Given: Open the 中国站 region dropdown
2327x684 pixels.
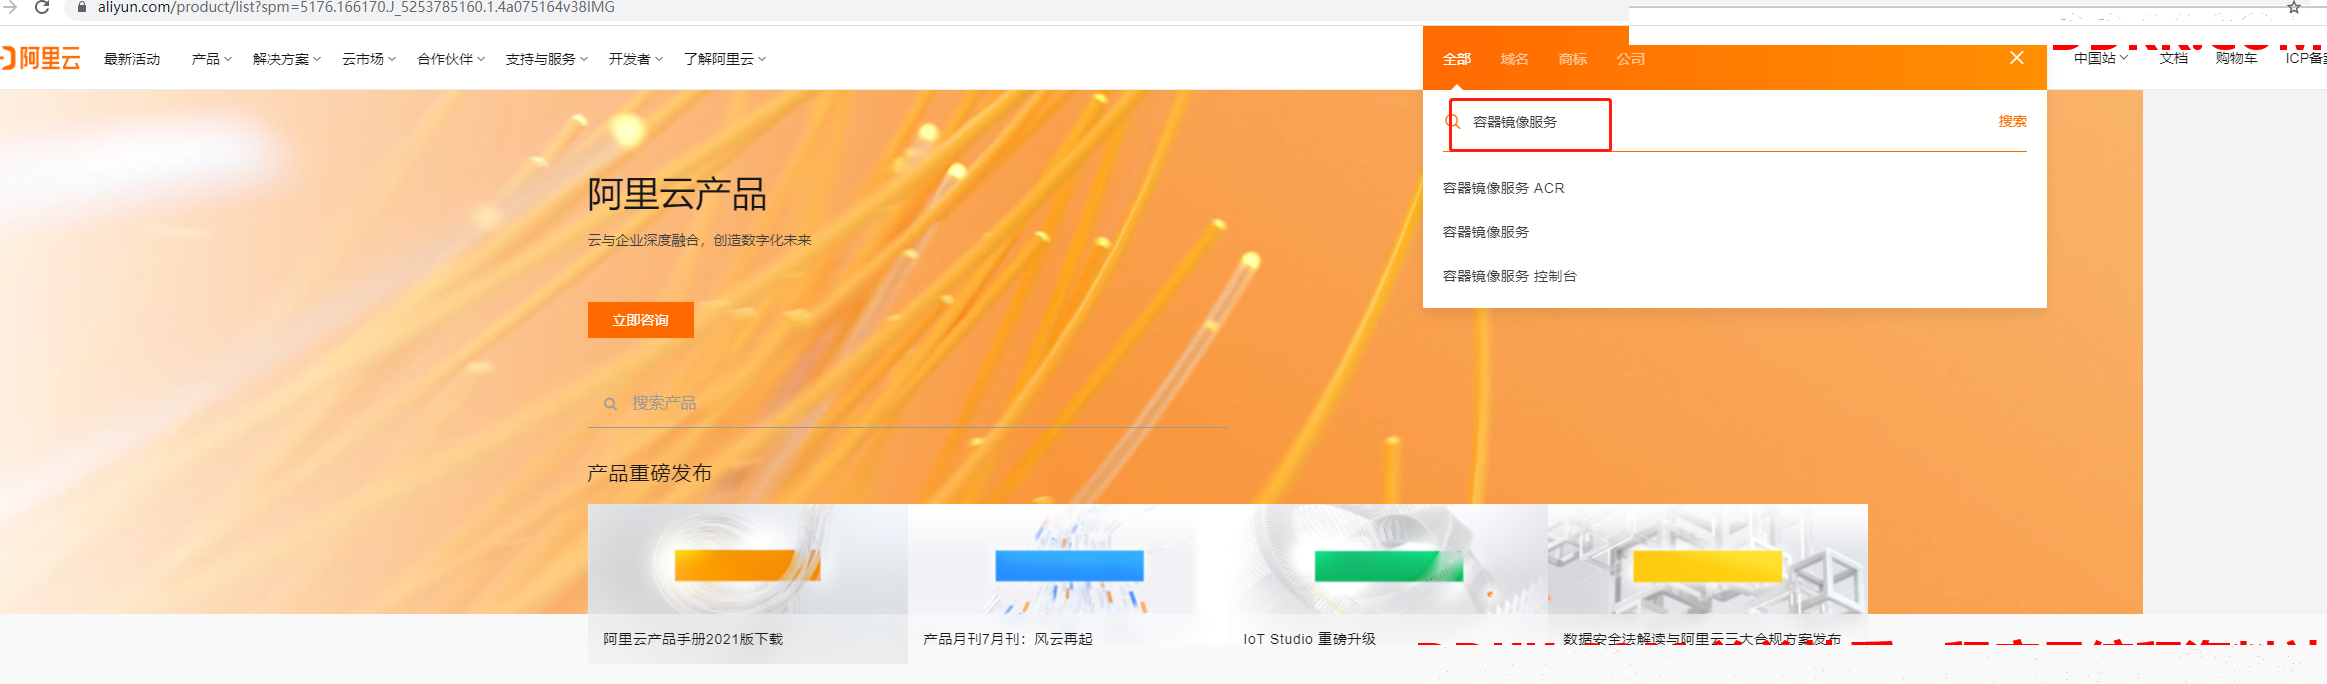Looking at the screenshot, I should point(2101,58).
